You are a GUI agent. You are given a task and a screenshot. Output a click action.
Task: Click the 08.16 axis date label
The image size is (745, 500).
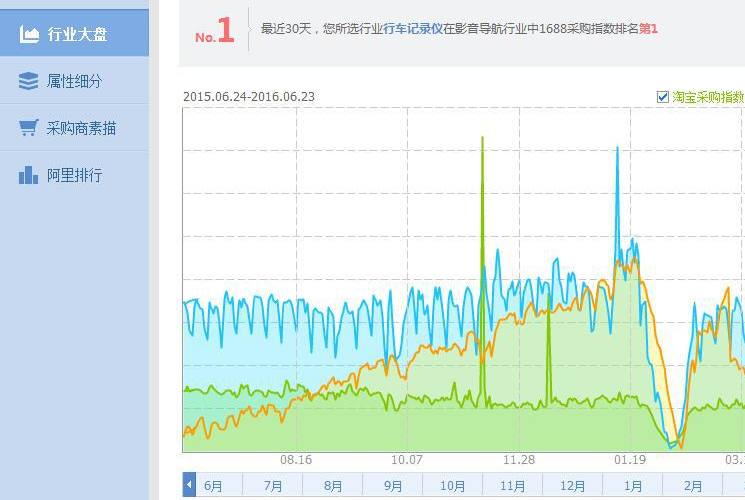click(x=296, y=460)
